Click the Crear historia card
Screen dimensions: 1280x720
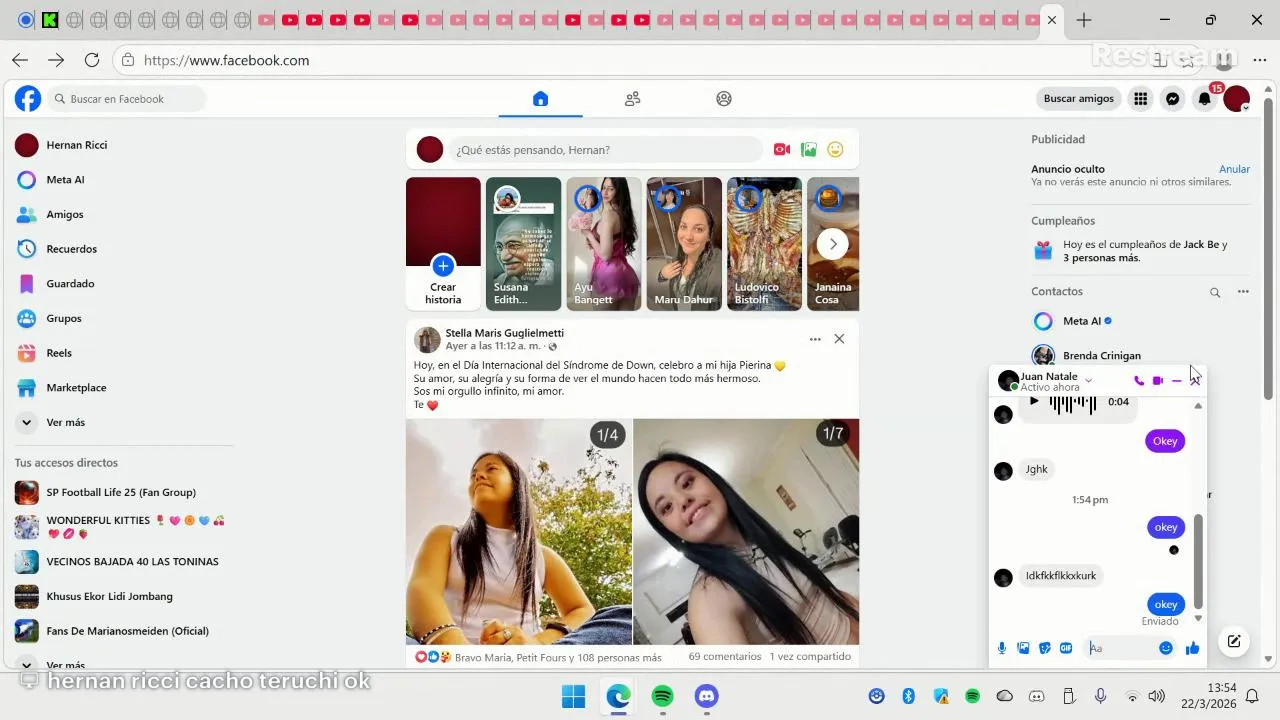(x=443, y=244)
